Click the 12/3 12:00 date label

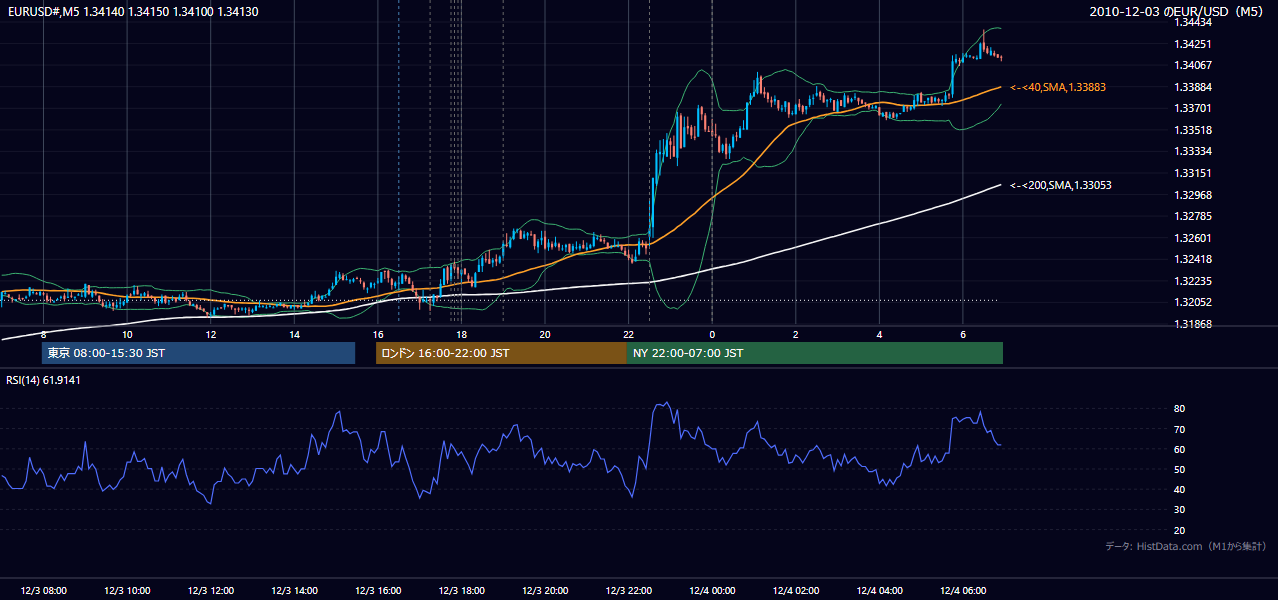click(x=211, y=591)
